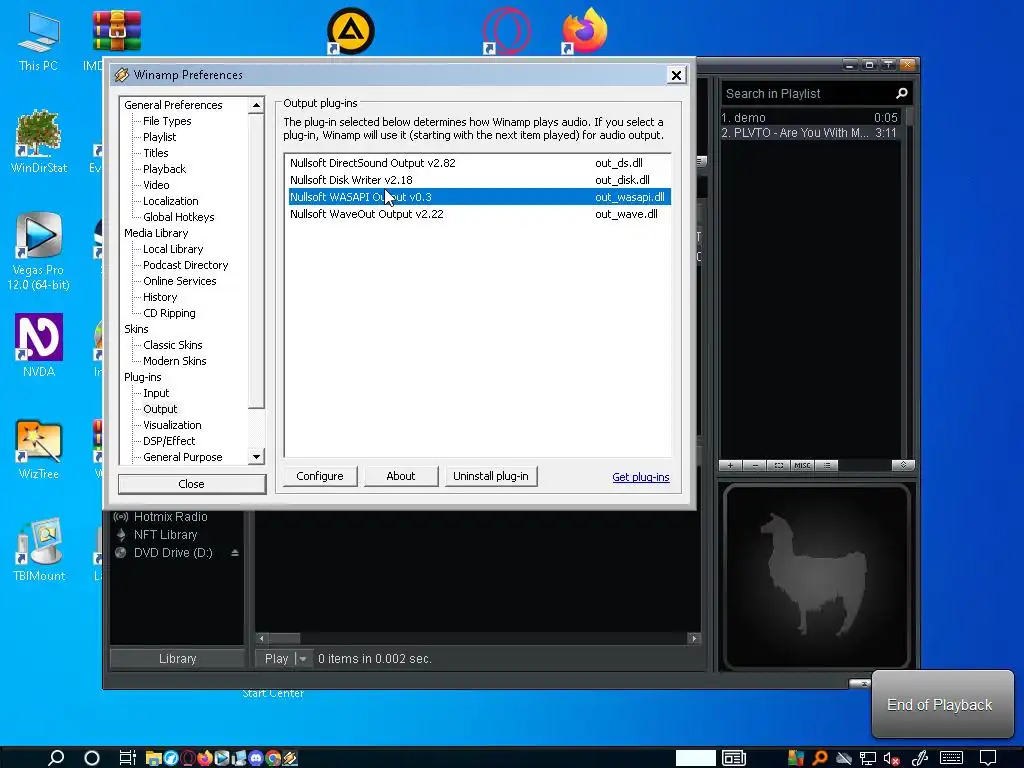1024x768 pixels.
Task: Click the playlist List options button
Action: click(x=827, y=465)
